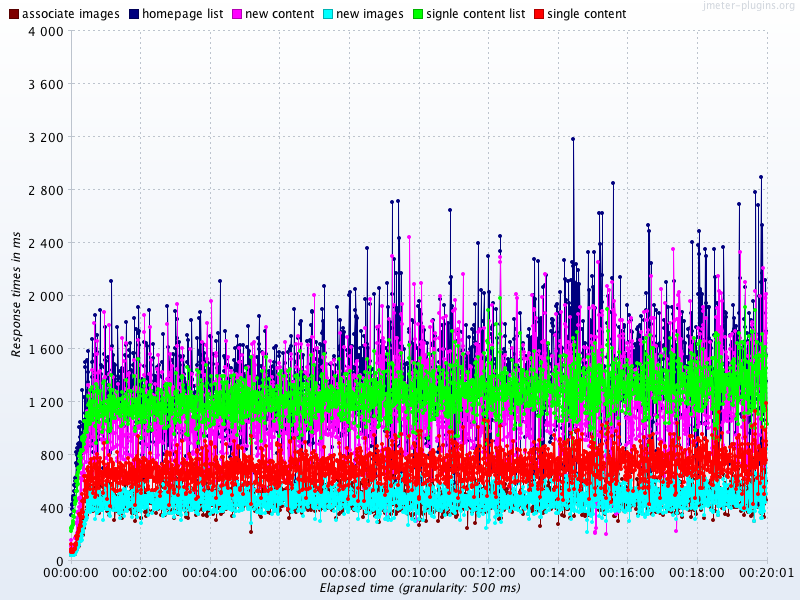Select the 'homepage list' legend label
This screenshot has height=600, width=800.
click(182, 14)
